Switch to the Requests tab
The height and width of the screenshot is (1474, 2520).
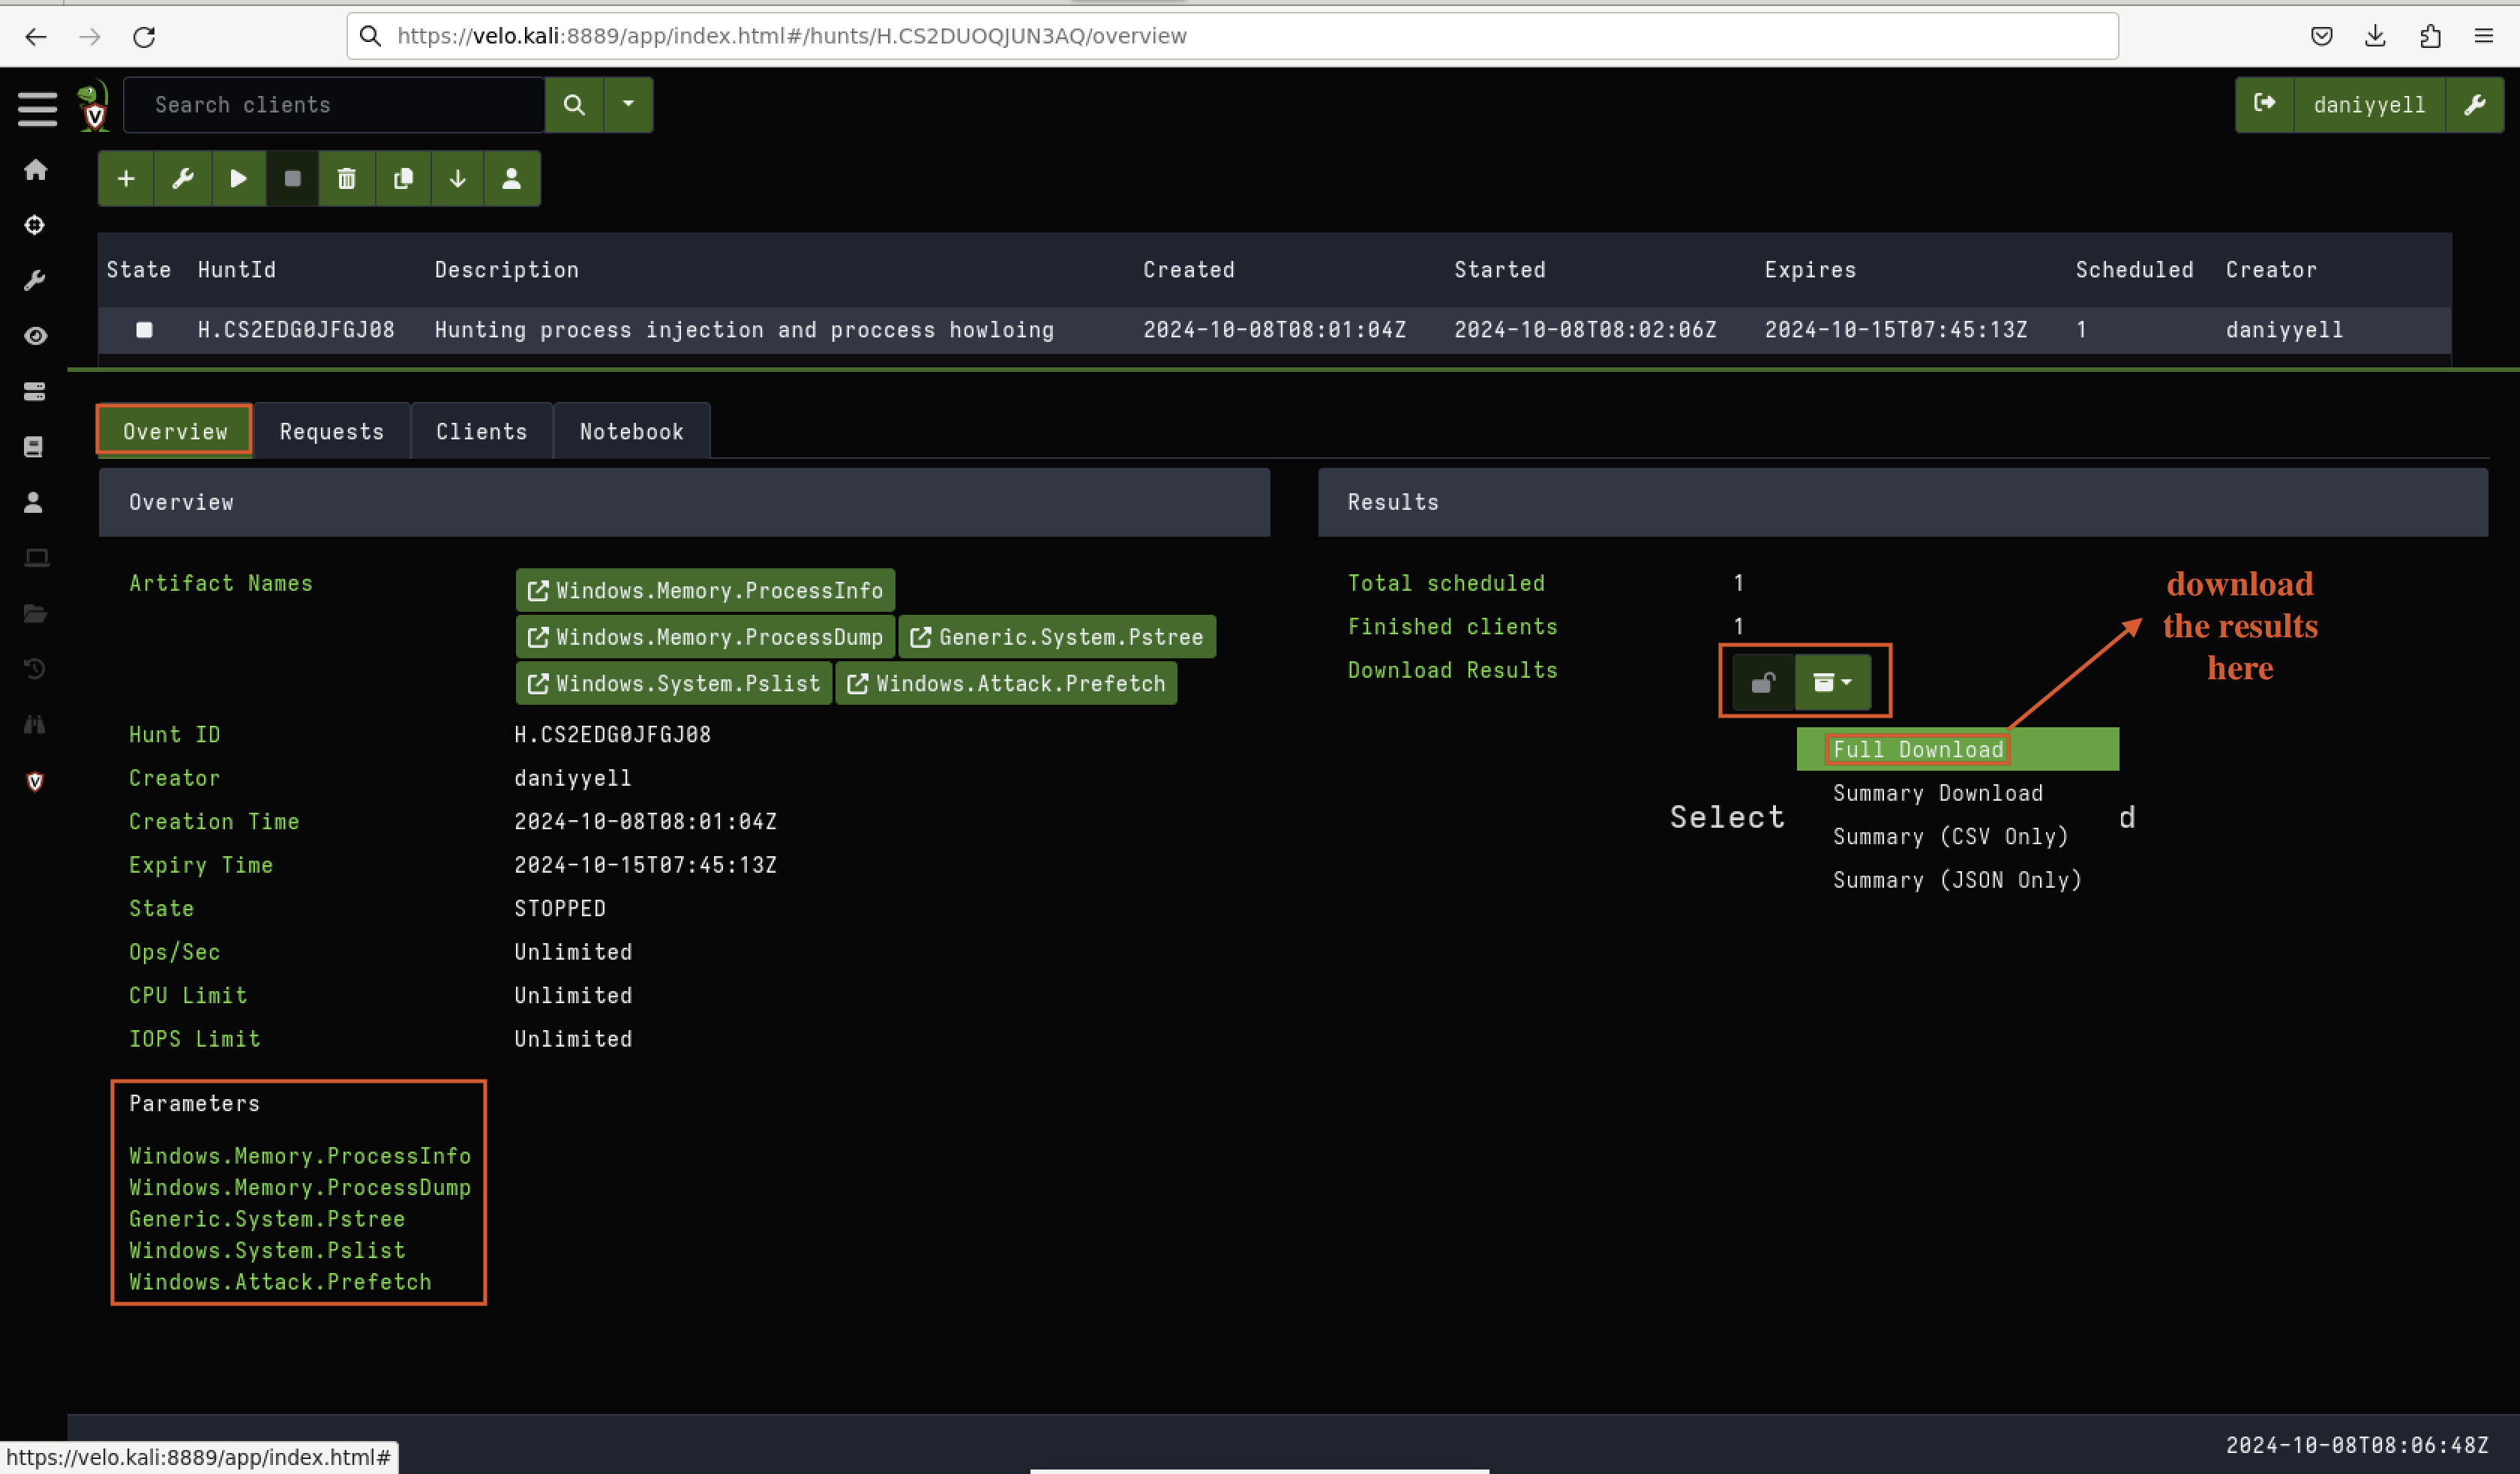click(332, 431)
